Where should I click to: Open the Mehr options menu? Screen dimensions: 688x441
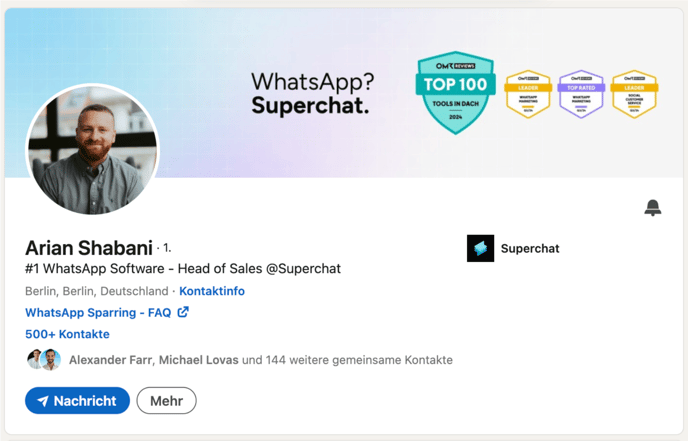pyautogui.click(x=166, y=401)
